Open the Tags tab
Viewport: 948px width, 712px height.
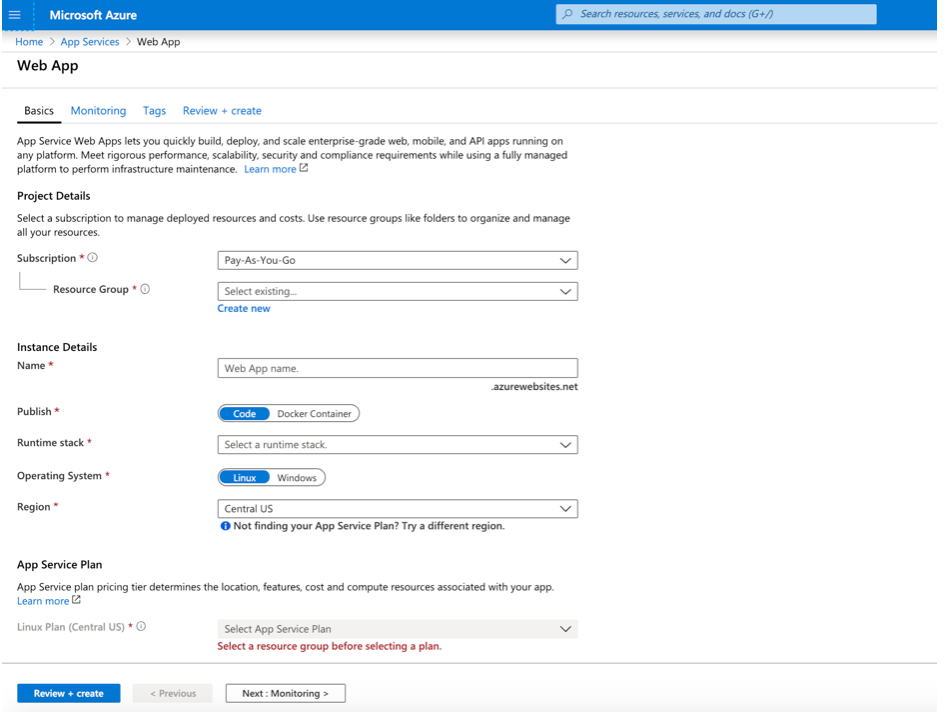coord(154,110)
